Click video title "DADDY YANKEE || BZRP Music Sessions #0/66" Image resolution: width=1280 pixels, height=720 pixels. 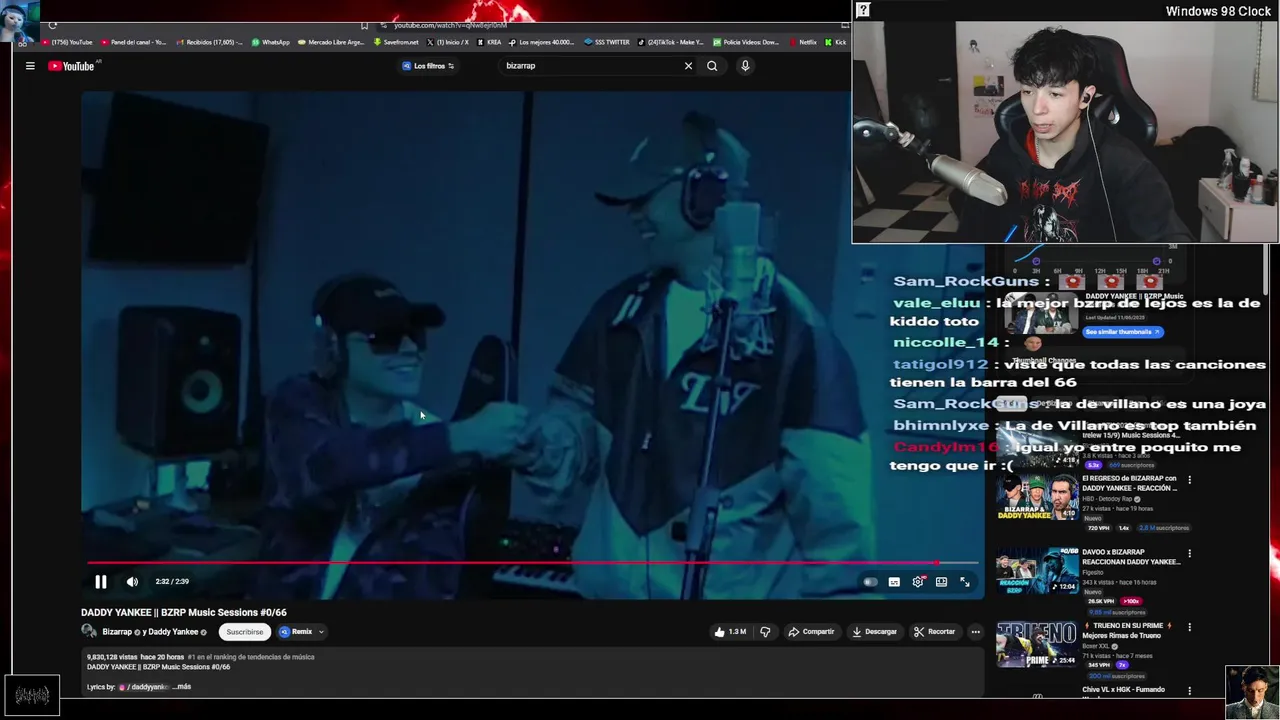(184, 613)
